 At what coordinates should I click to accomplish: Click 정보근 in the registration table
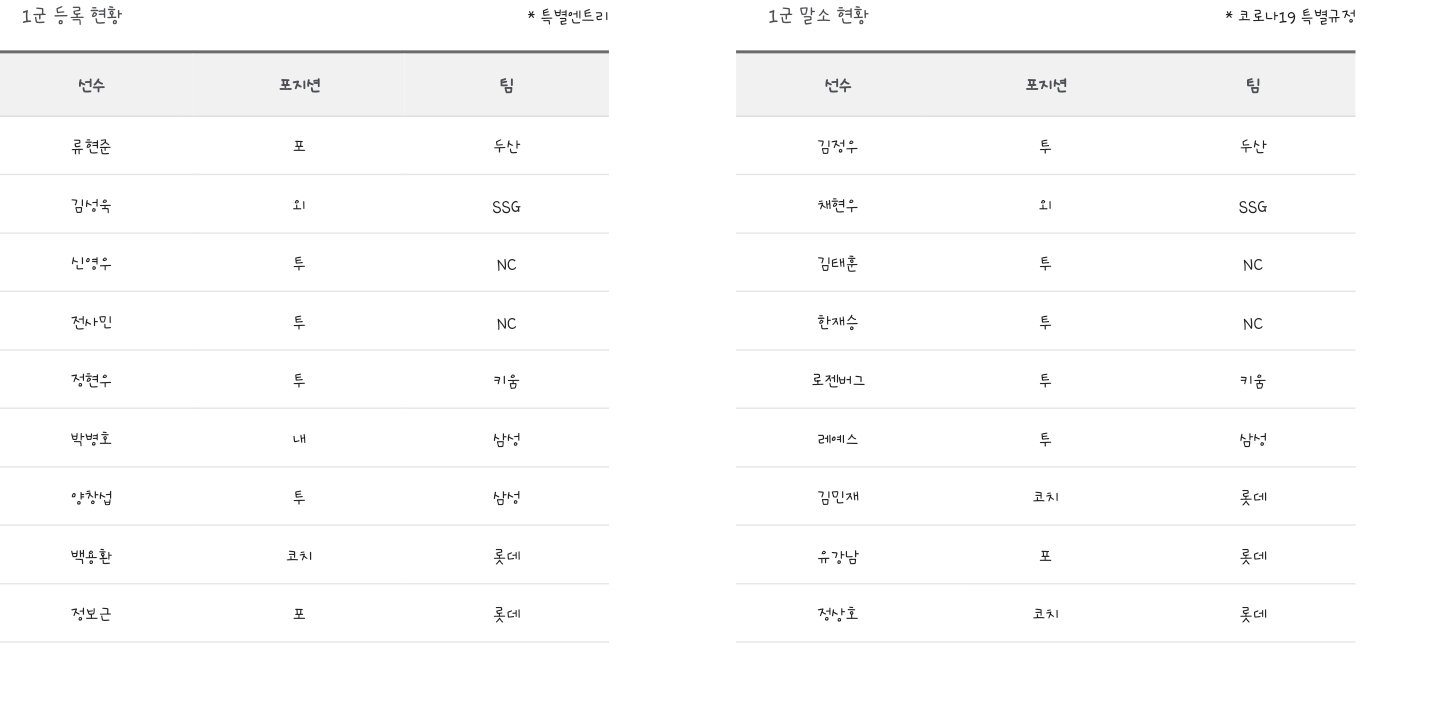click(x=91, y=613)
